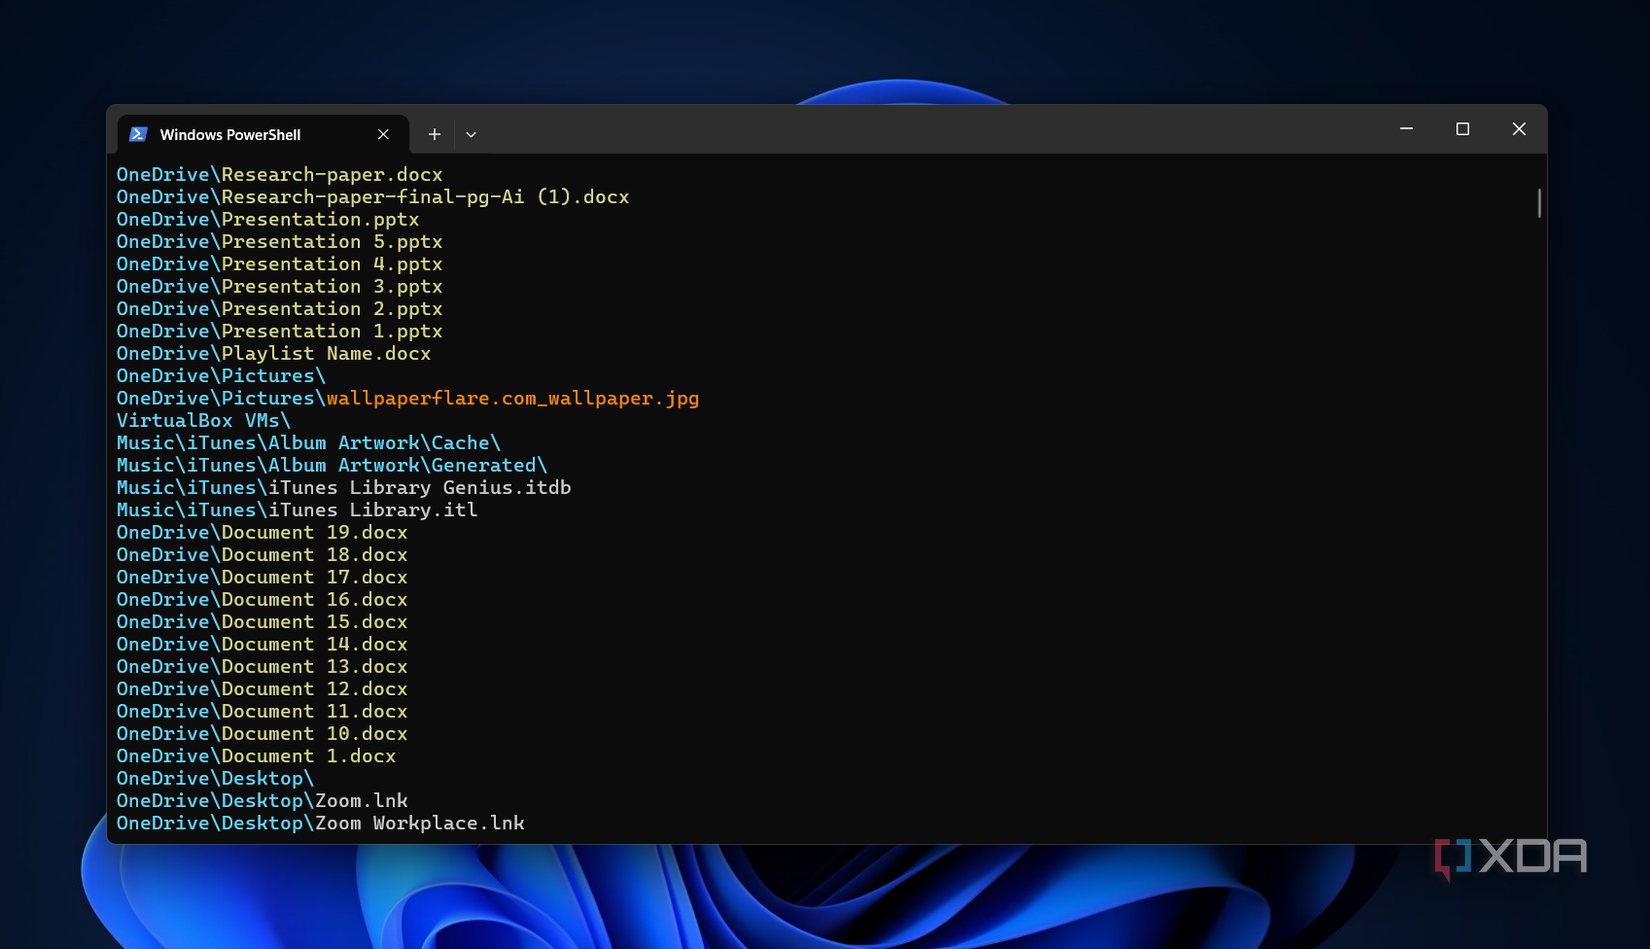Click the Research-paper-final-pg-Ai (1).docx line
Viewport: 1650px width, 949px height.
click(x=373, y=197)
